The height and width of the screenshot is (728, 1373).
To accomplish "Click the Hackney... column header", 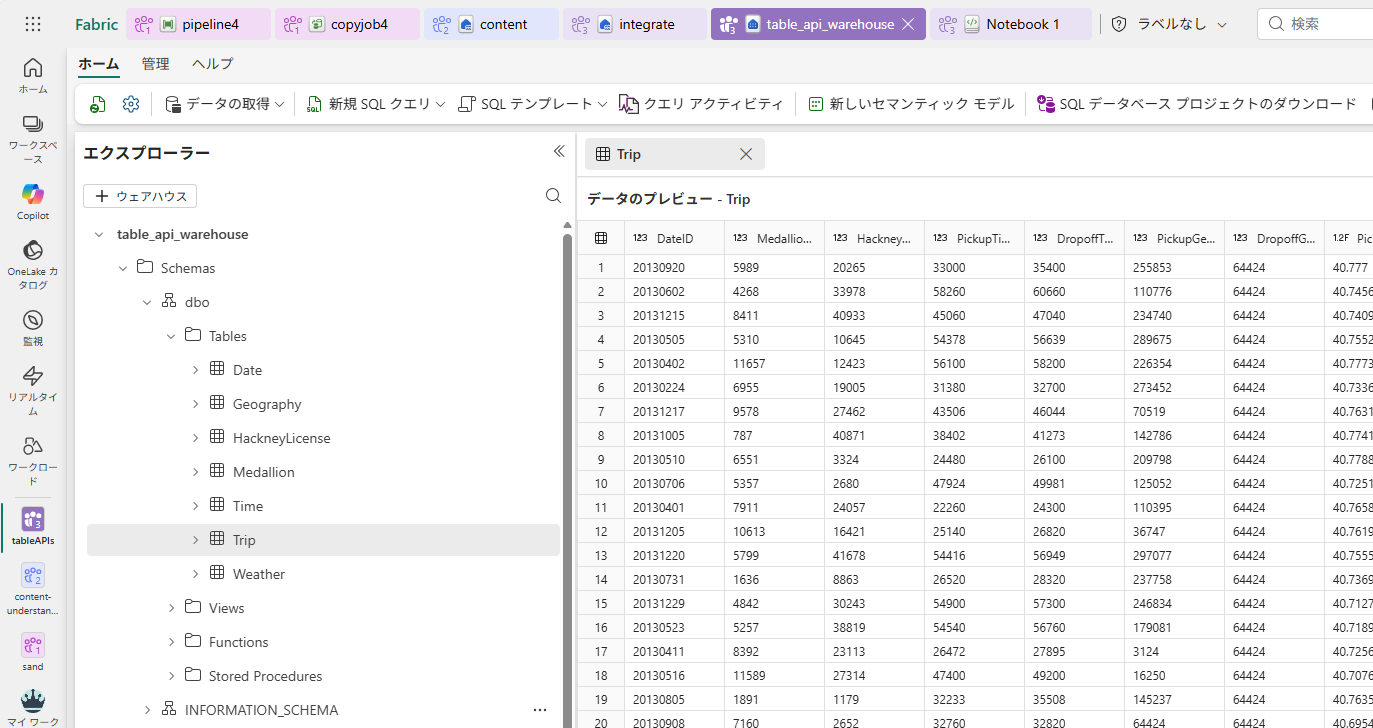I will [875, 238].
